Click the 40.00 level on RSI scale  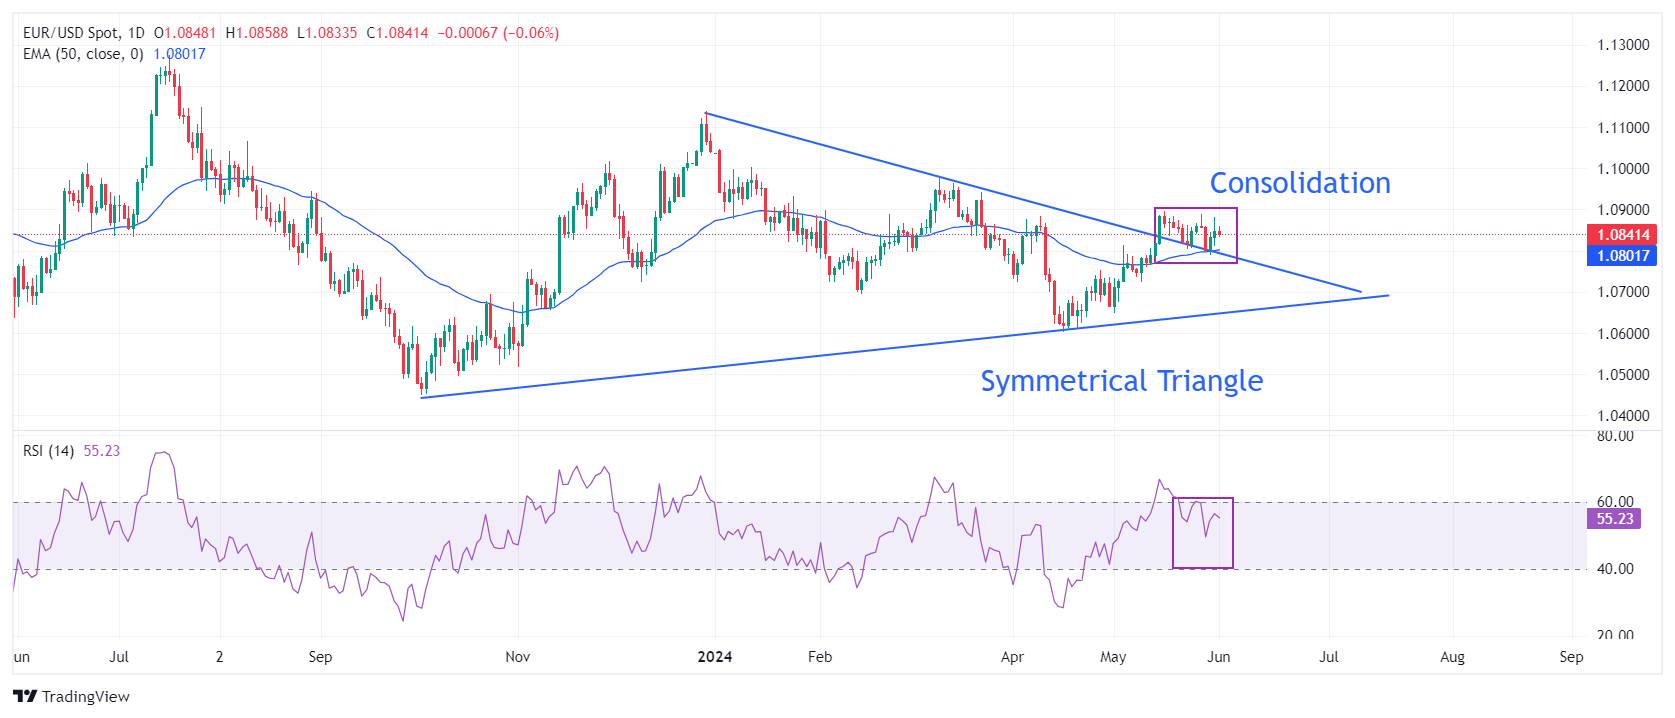[1614, 569]
